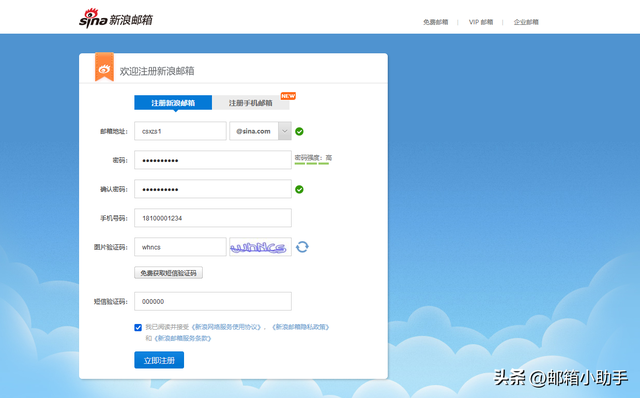Open the 新浪邮箱隐私政策 link
Viewport: 640px width, 398px height.
click(x=300, y=327)
